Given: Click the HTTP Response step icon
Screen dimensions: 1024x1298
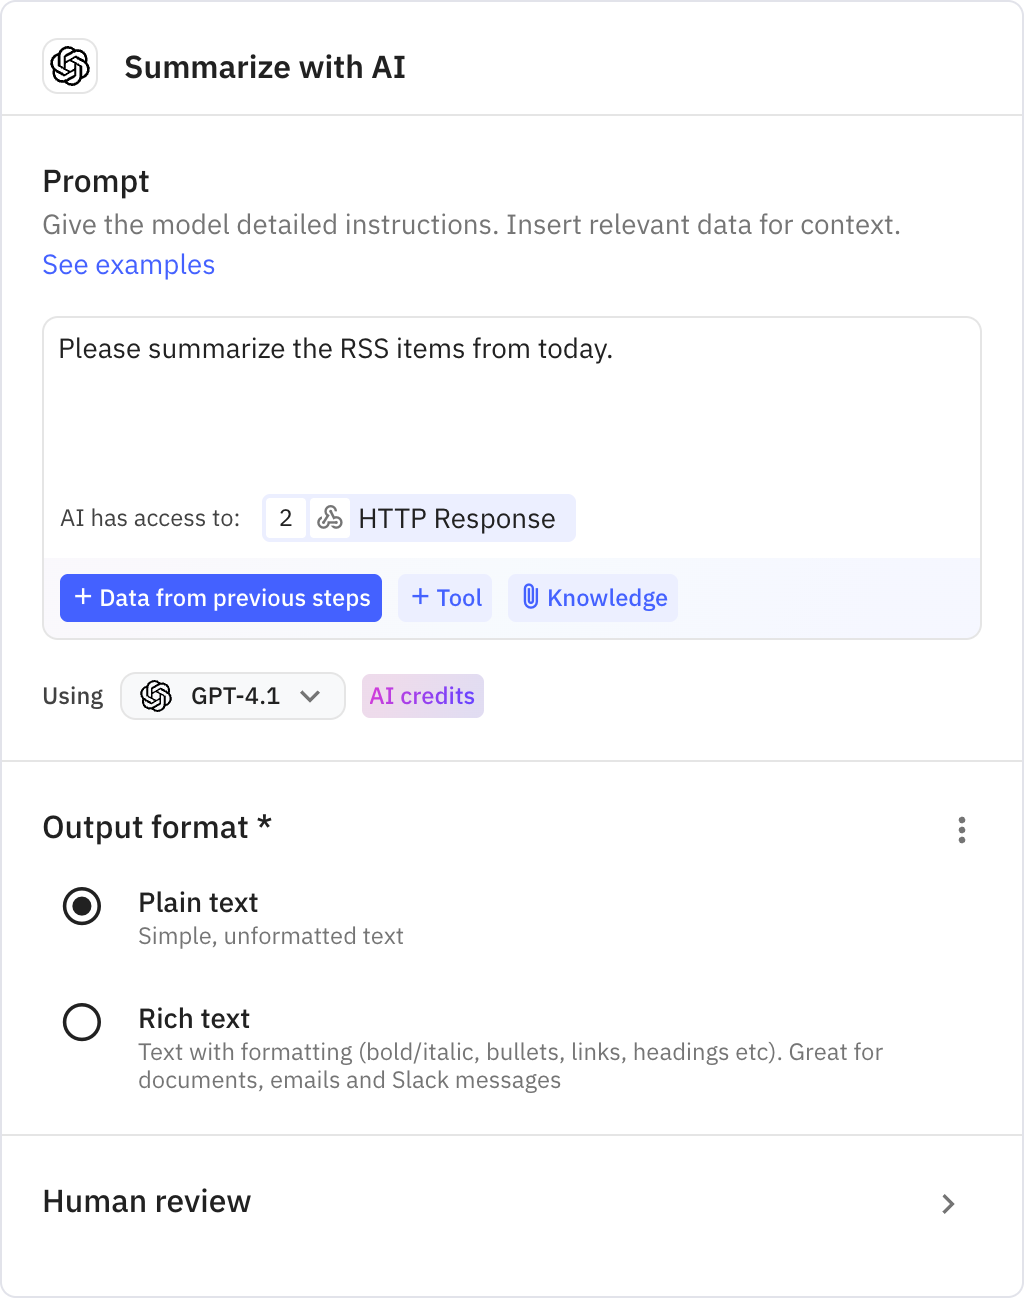Looking at the screenshot, I should click(x=330, y=518).
